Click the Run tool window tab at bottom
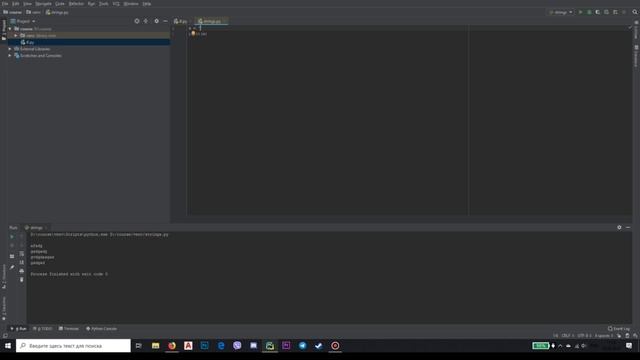 coord(19,329)
